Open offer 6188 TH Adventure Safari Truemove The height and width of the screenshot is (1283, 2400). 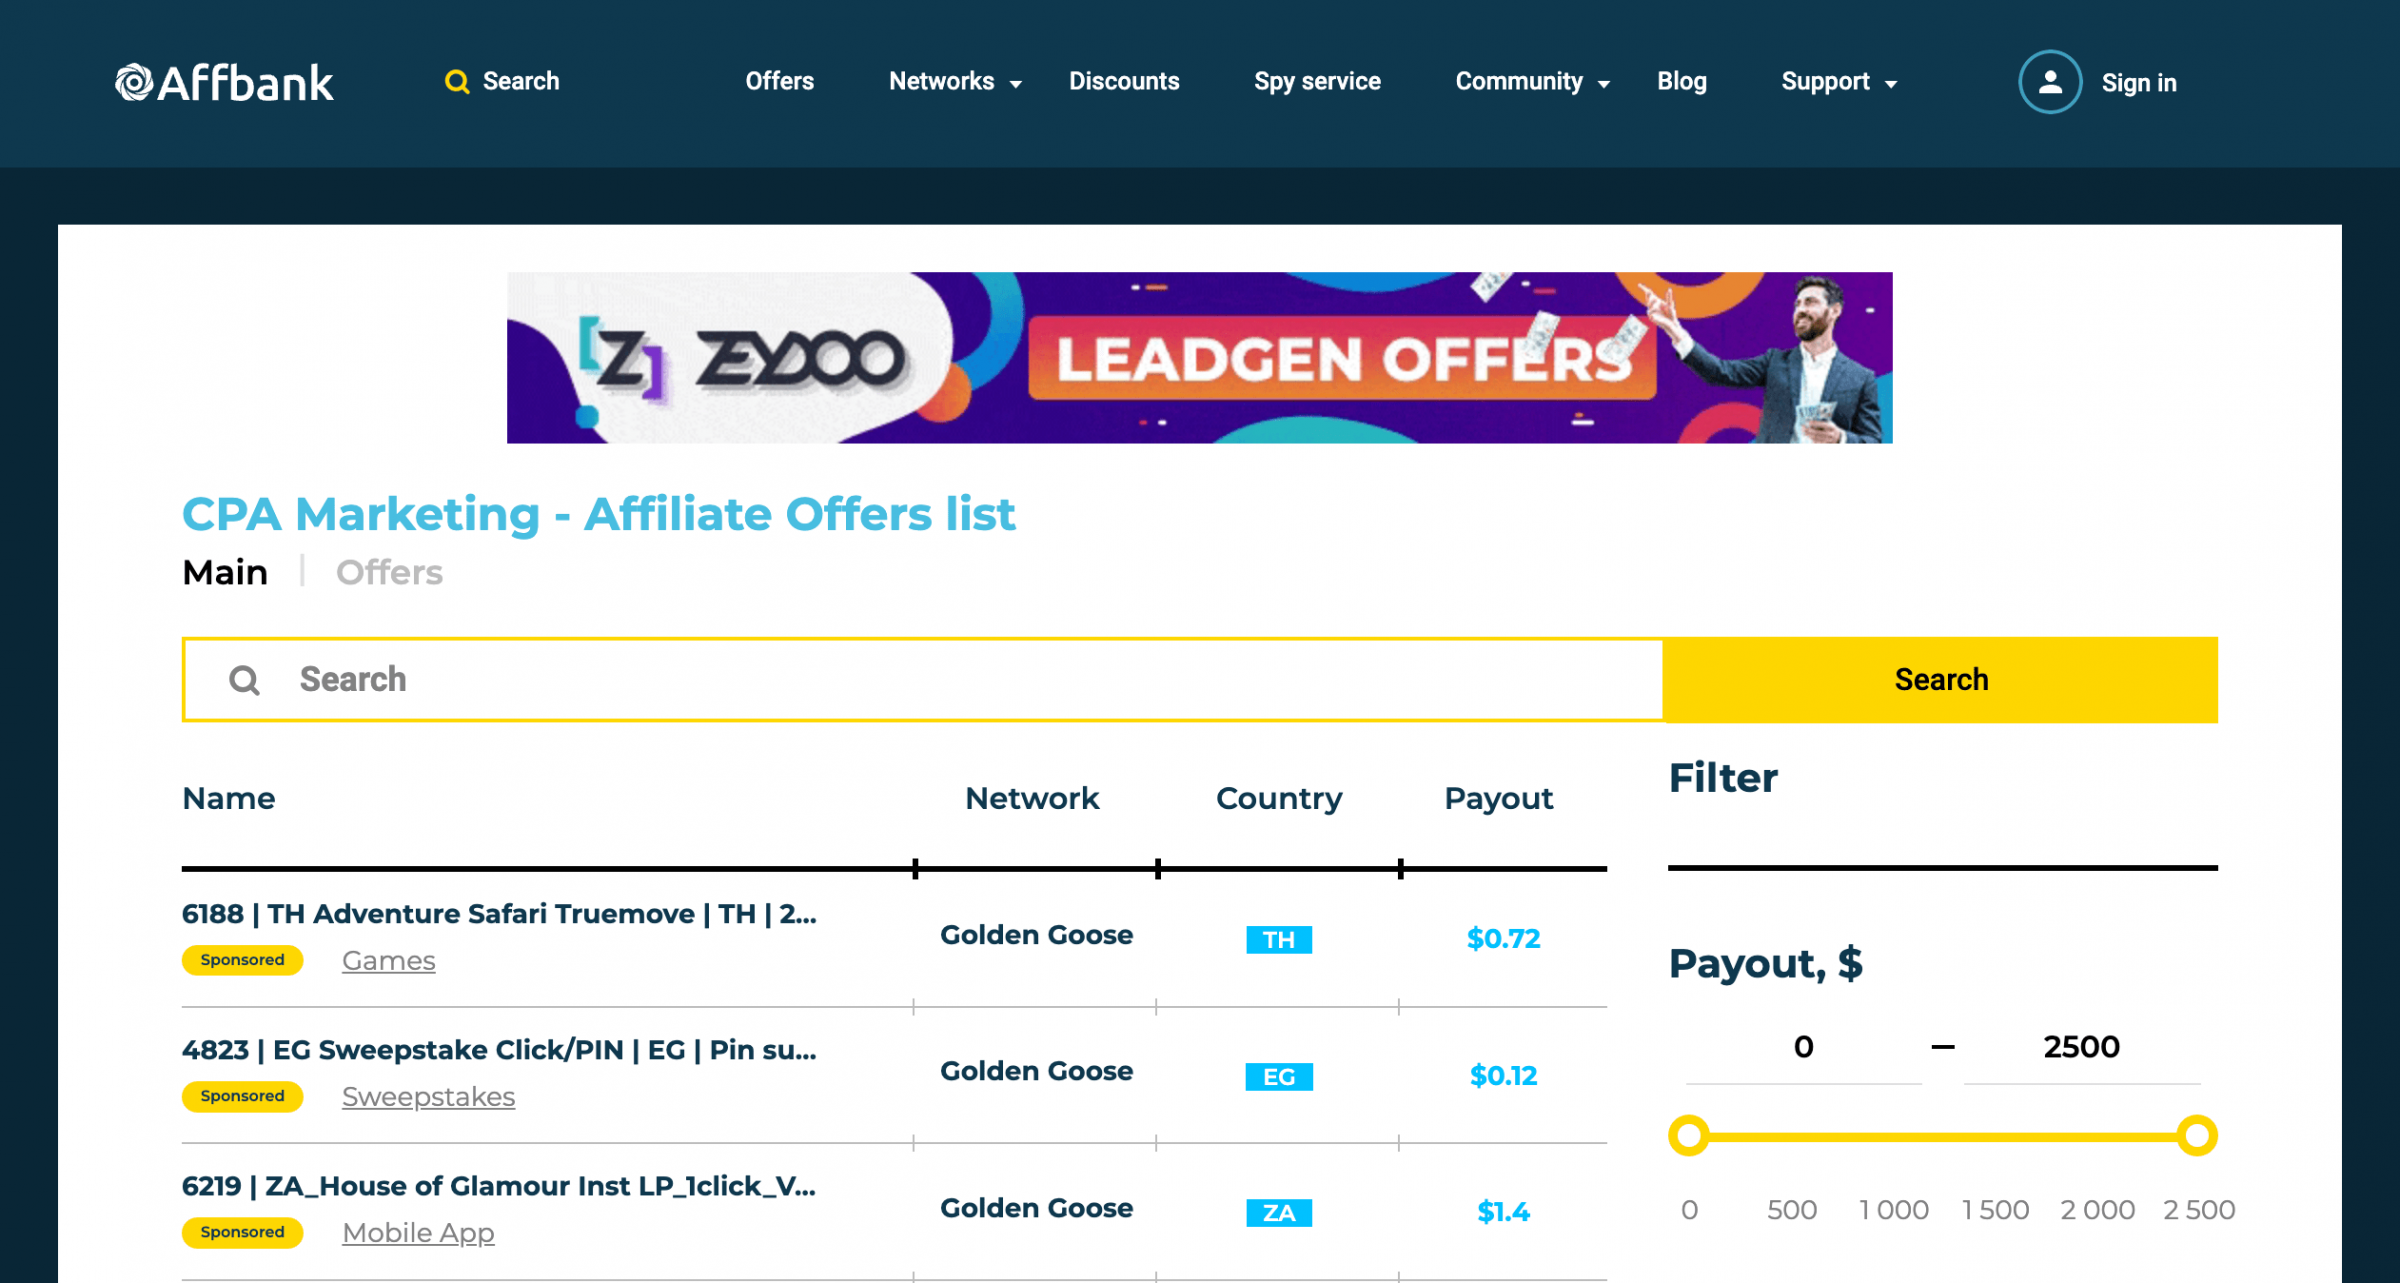point(499,914)
